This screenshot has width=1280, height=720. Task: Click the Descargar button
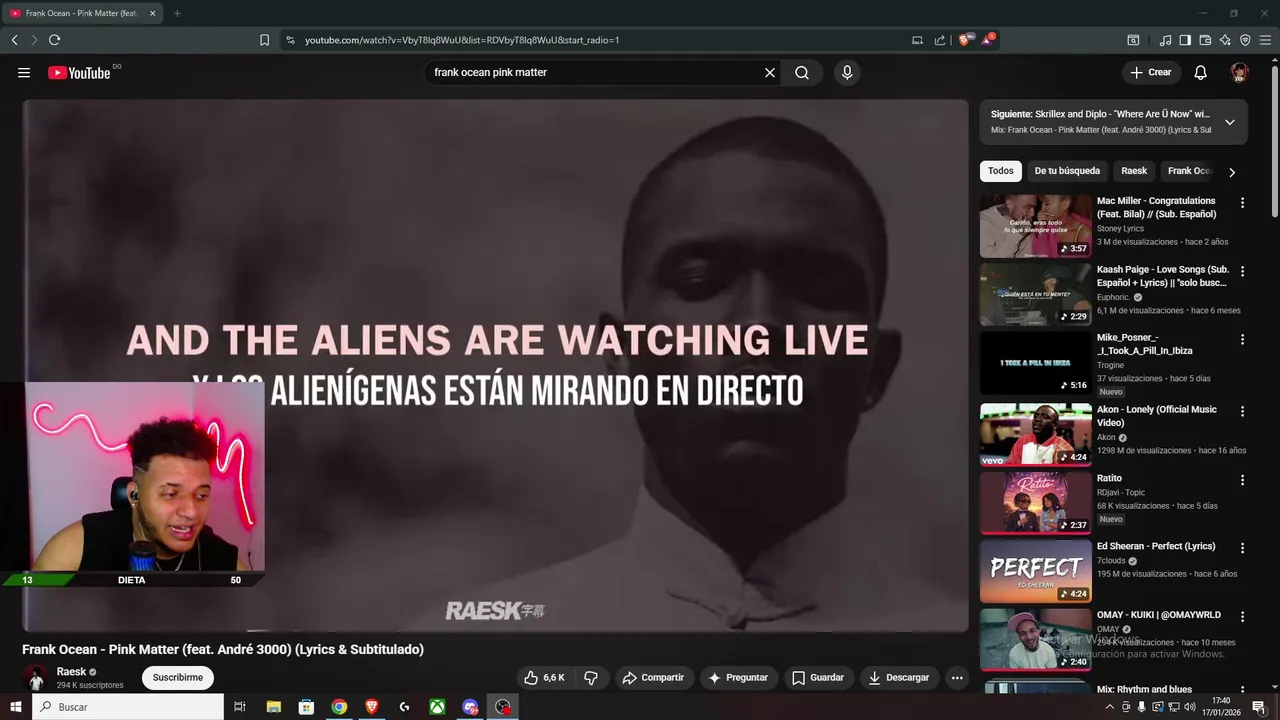point(899,677)
